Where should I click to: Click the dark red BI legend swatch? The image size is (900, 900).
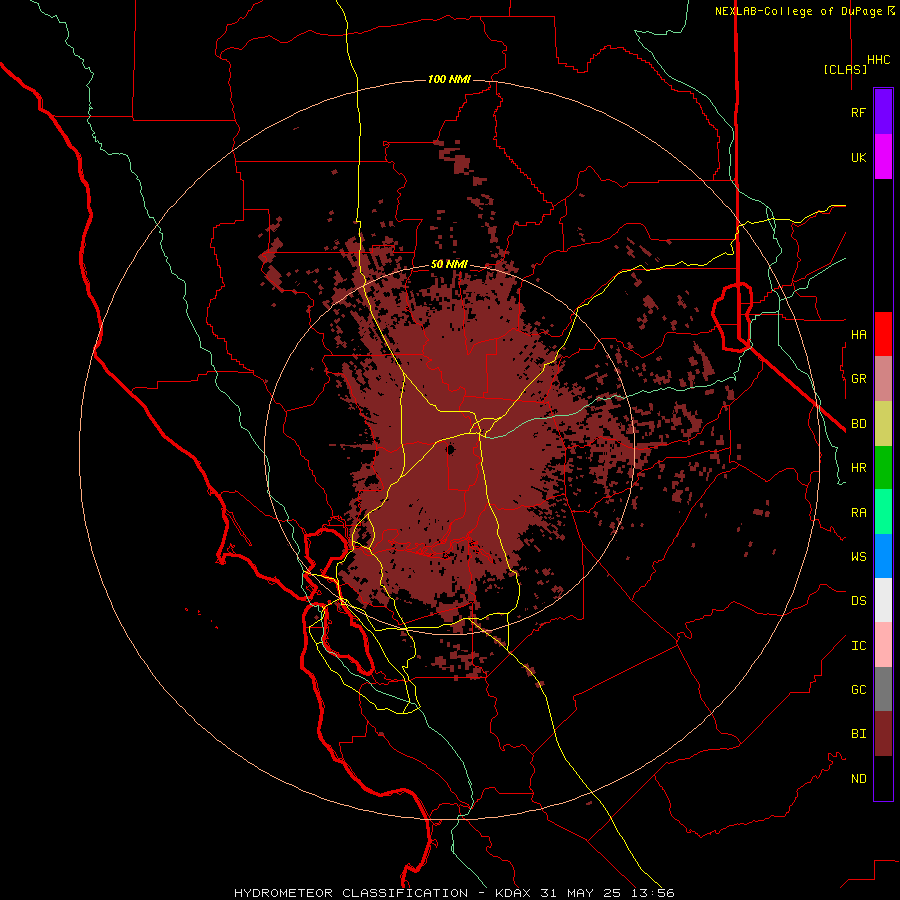pyautogui.click(x=883, y=734)
